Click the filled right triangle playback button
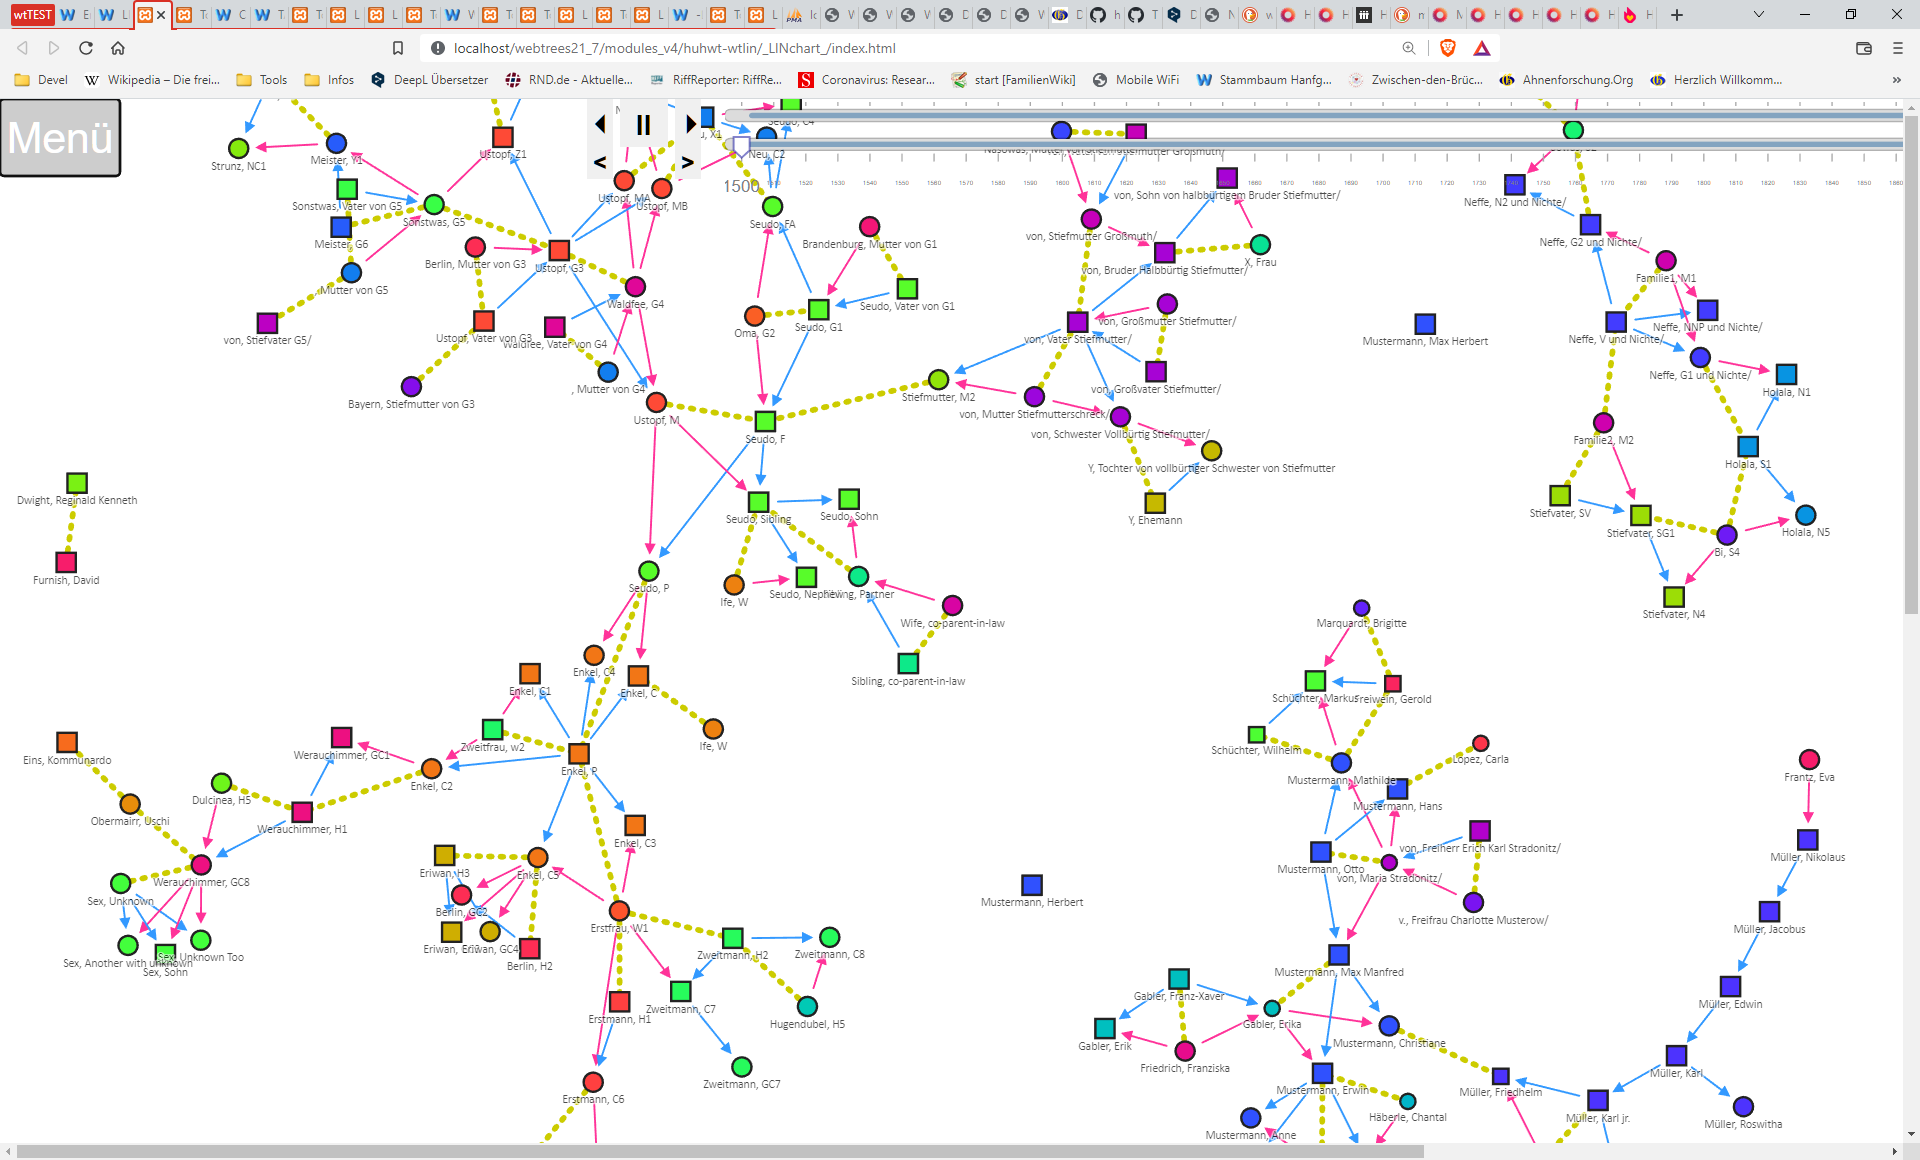 [x=690, y=124]
